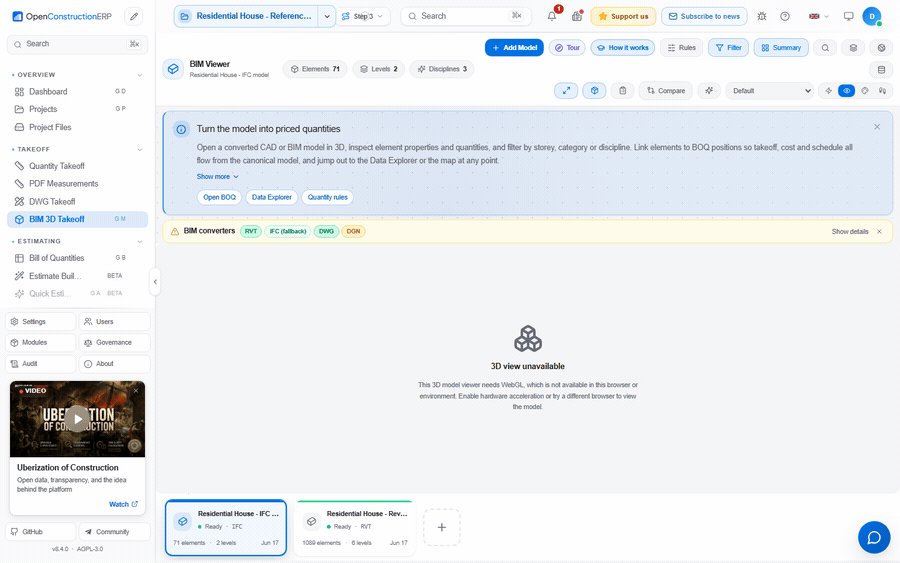Toggle the DGN converter badge
This screenshot has width=900, height=563.
pyautogui.click(x=353, y=231)
